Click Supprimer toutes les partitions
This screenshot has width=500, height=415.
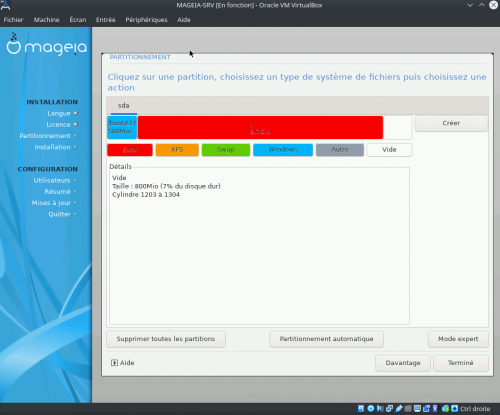point(166,339)
